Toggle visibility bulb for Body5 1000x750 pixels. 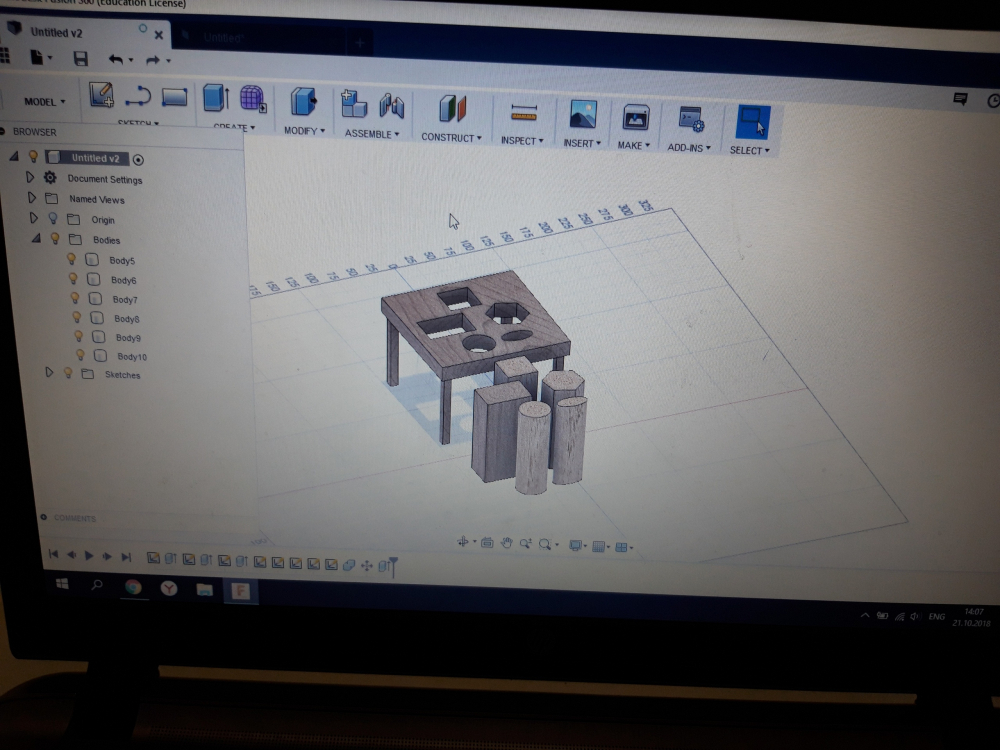pos(71,259)
